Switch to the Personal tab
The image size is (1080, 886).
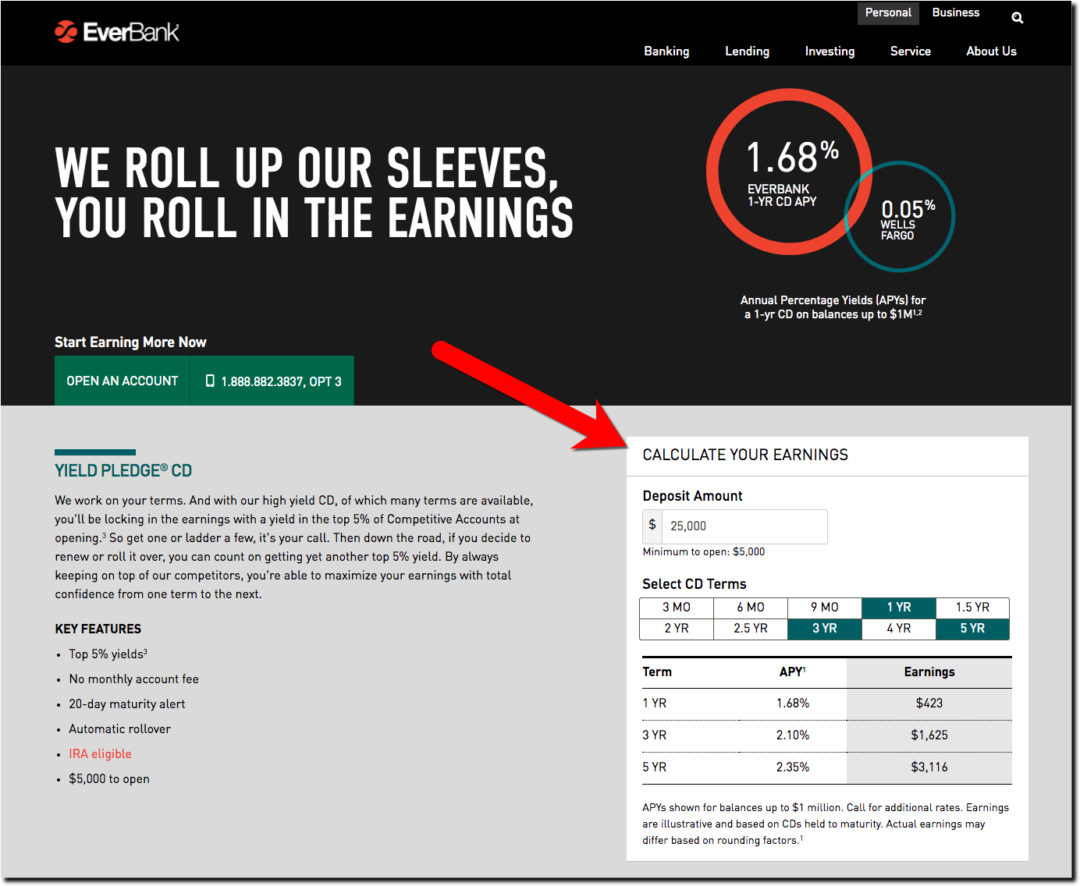coord(888,12)
